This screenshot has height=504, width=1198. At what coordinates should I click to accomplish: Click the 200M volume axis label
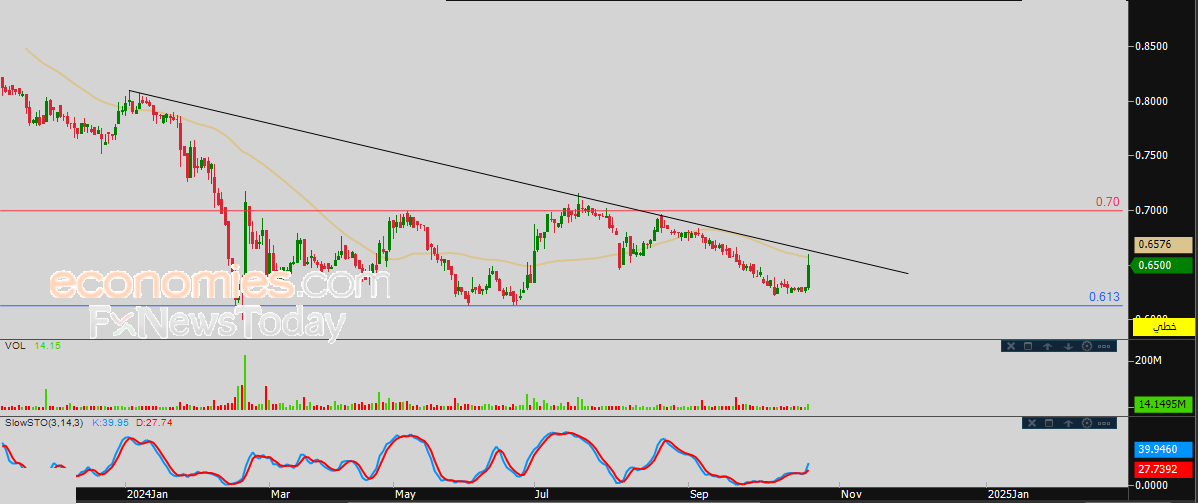click(x=1148, y=360)
